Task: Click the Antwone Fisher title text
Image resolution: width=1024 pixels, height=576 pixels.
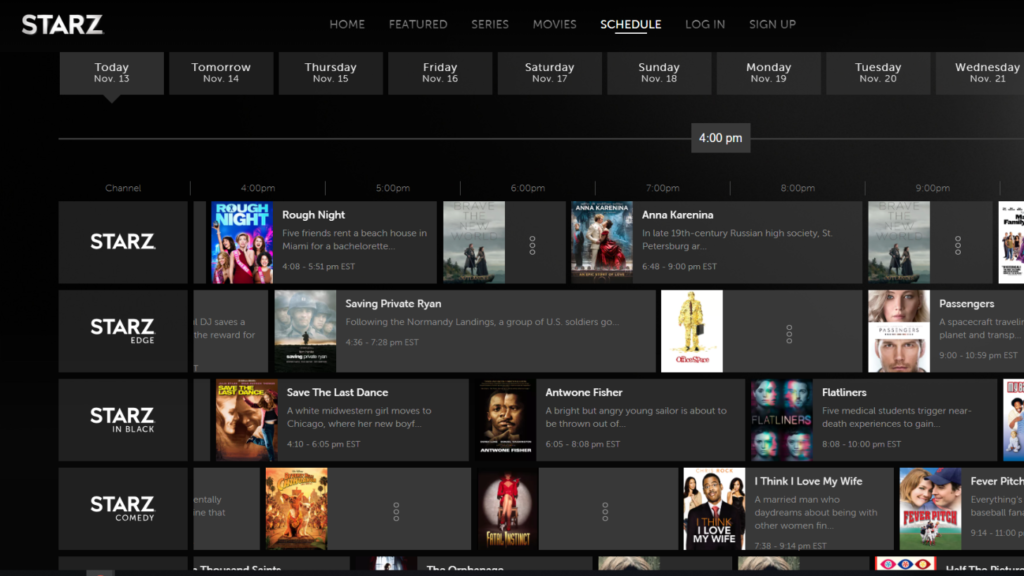Action: (x=584, y=392)
